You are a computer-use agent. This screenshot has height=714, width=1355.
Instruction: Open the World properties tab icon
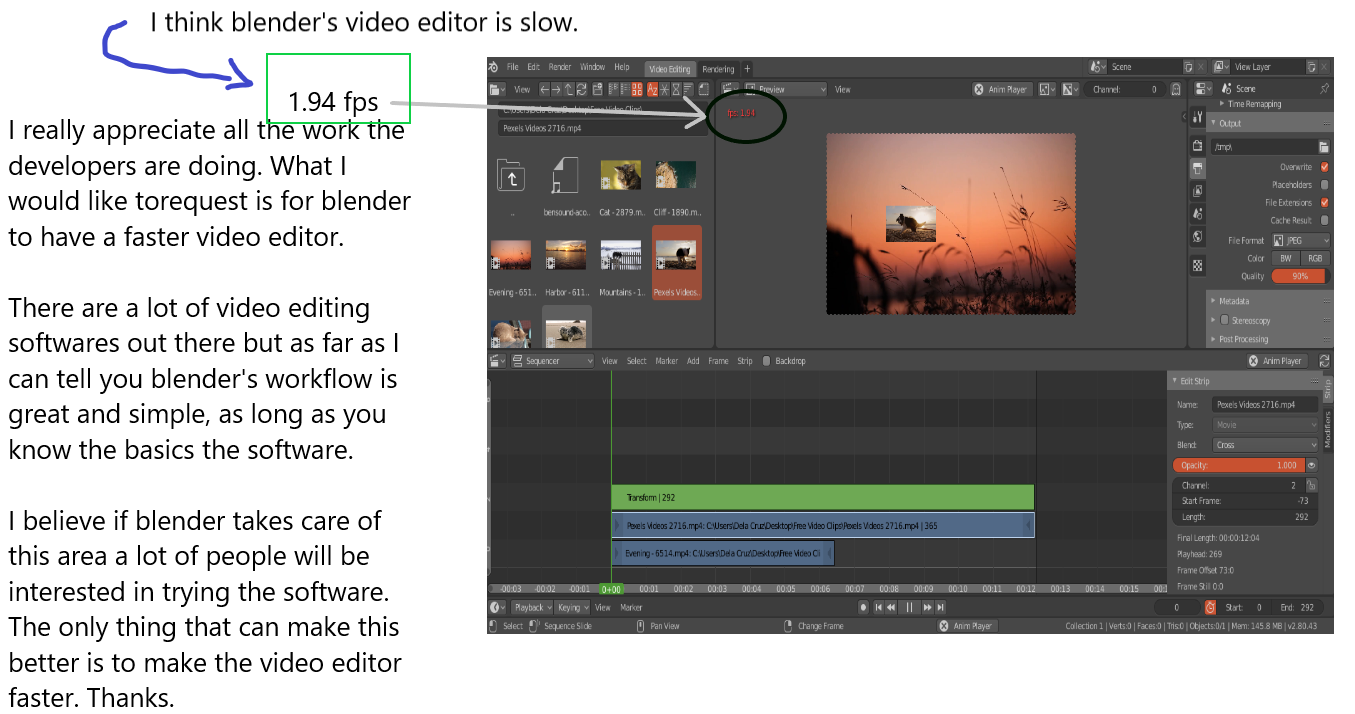tap(1198, 237)
